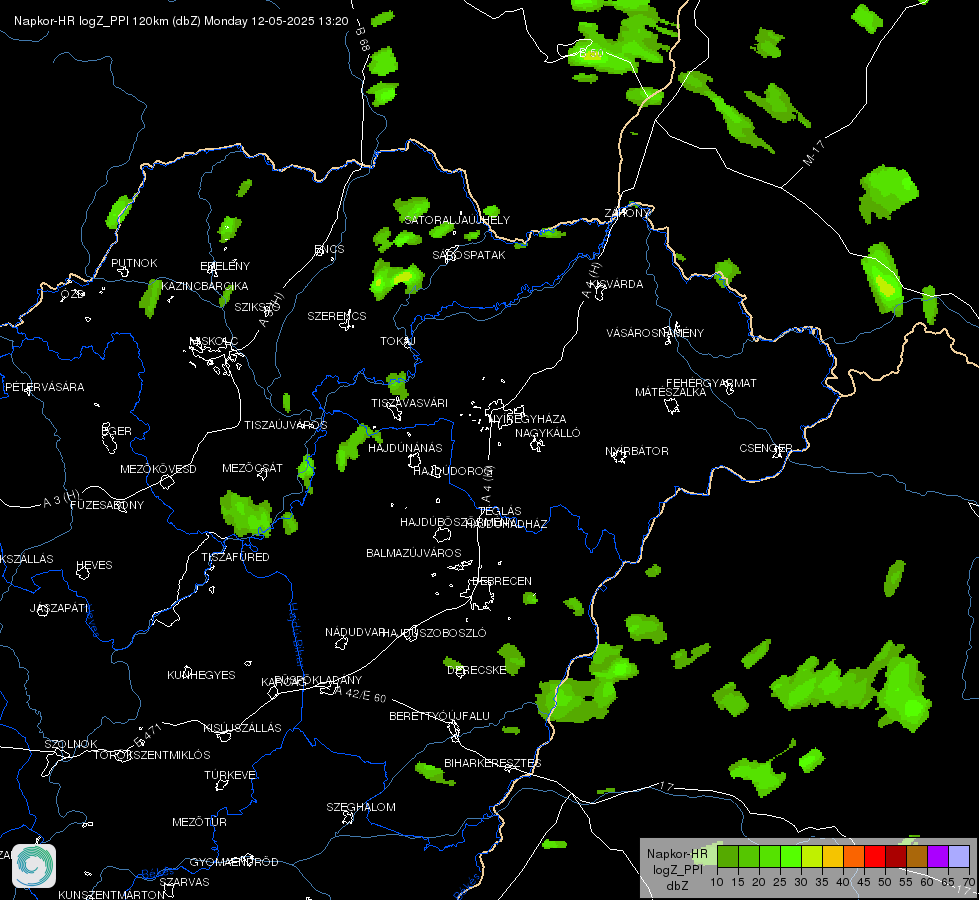Click the swirl logo icon at bottom-left
979x900 pixels.
point(34,866)
